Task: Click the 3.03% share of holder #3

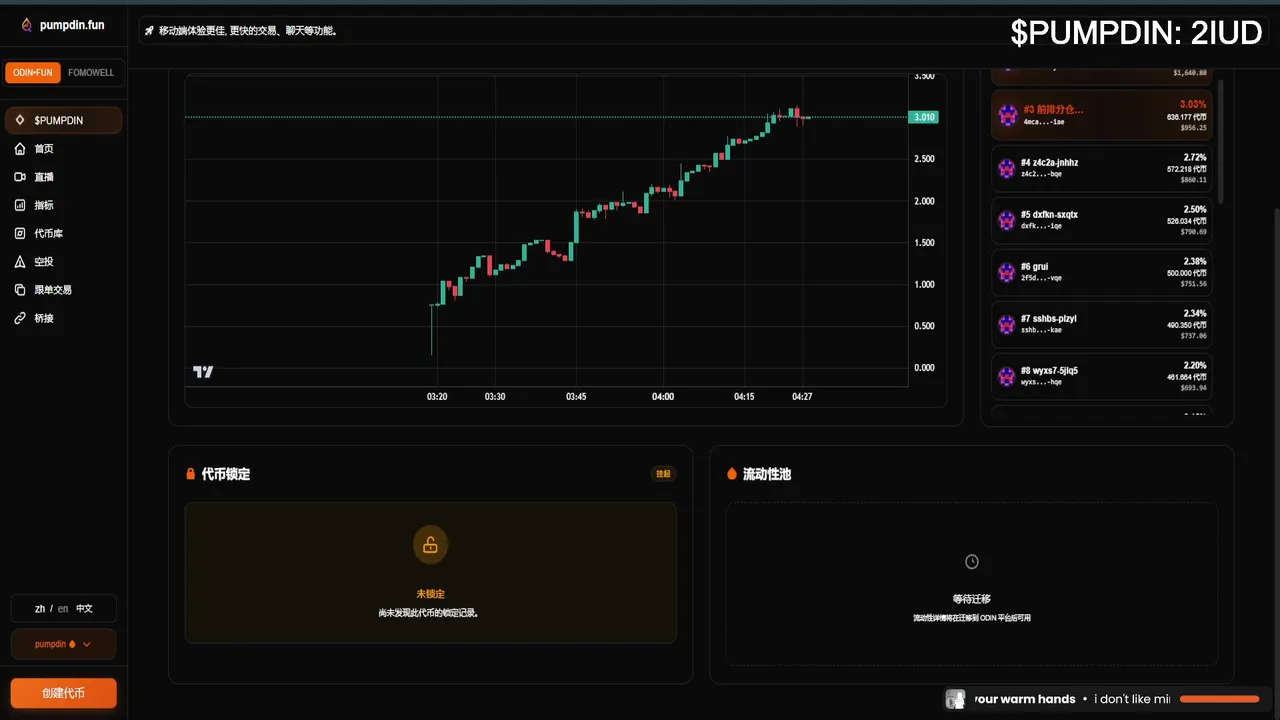Action: 1193,104
